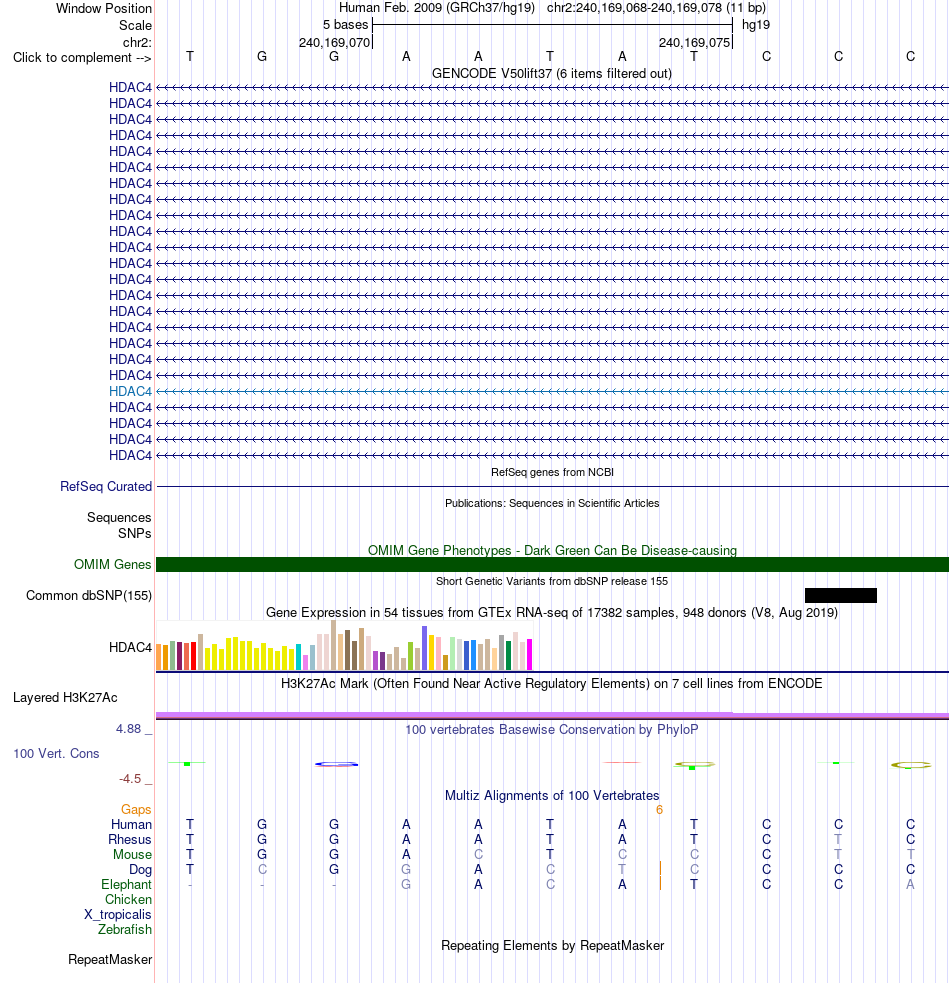Image resolution: width=950 pixels, height=983 pixels.
Task: Click the OMIM Genes track label
Action: click(x=113, y=564)
